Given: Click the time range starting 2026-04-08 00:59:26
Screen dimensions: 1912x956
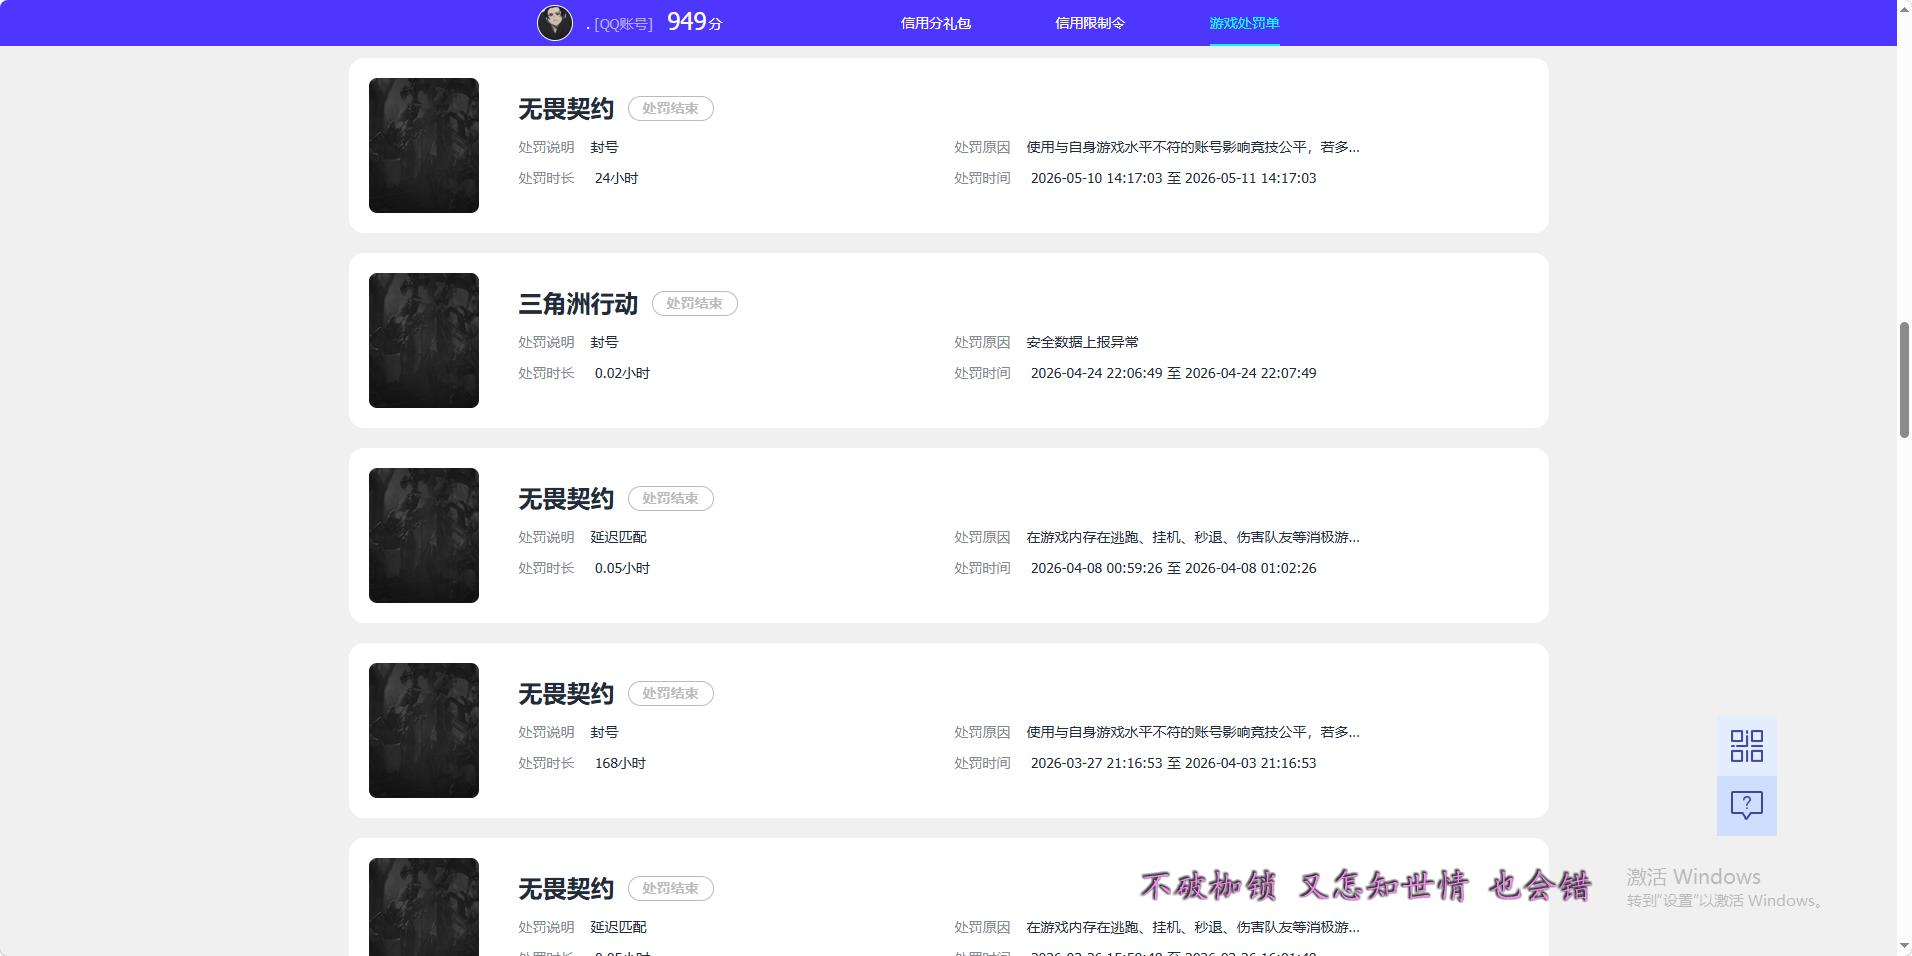Looking at the screenshot, I should (1173, 568).
